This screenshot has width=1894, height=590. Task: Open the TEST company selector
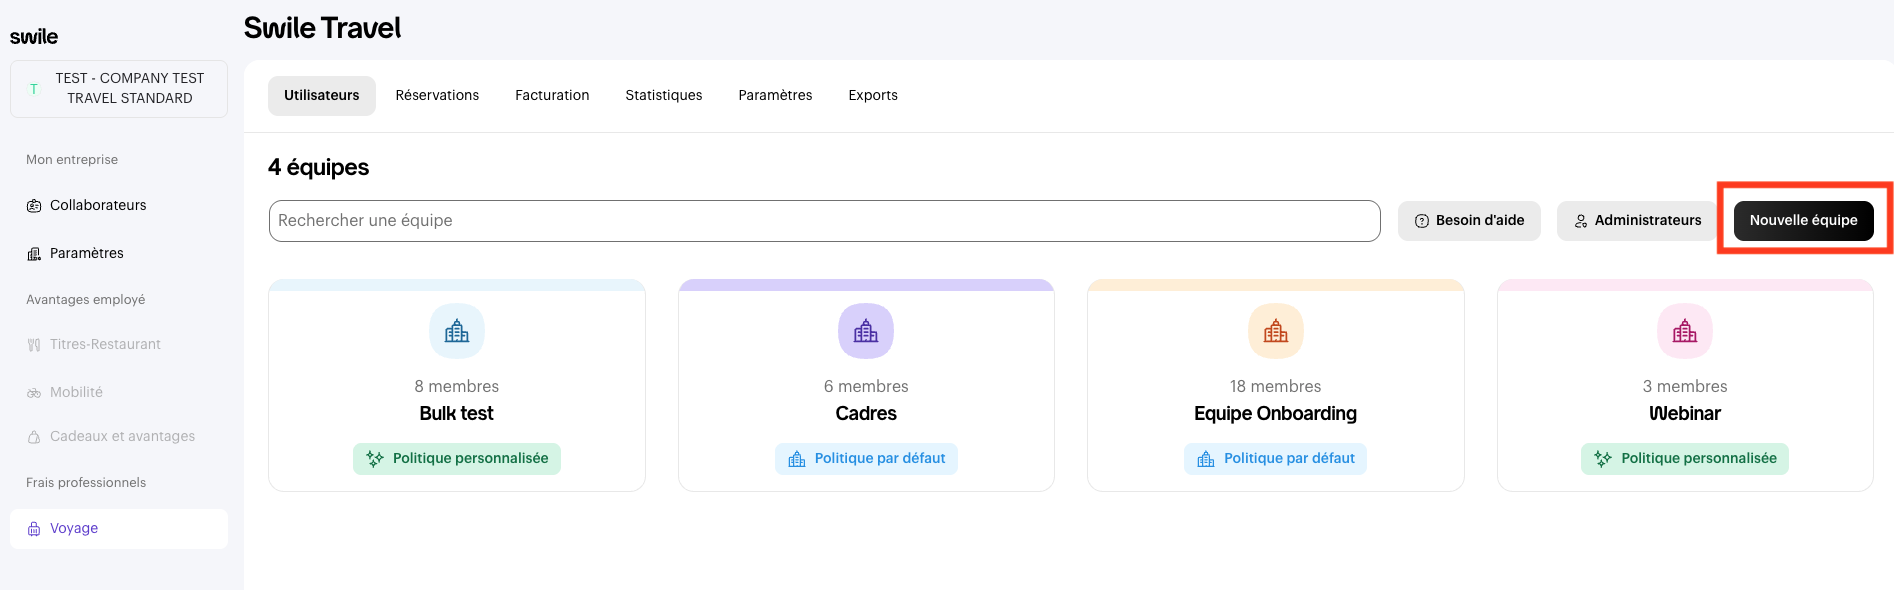pyautogui.click(x=119, y=88)
